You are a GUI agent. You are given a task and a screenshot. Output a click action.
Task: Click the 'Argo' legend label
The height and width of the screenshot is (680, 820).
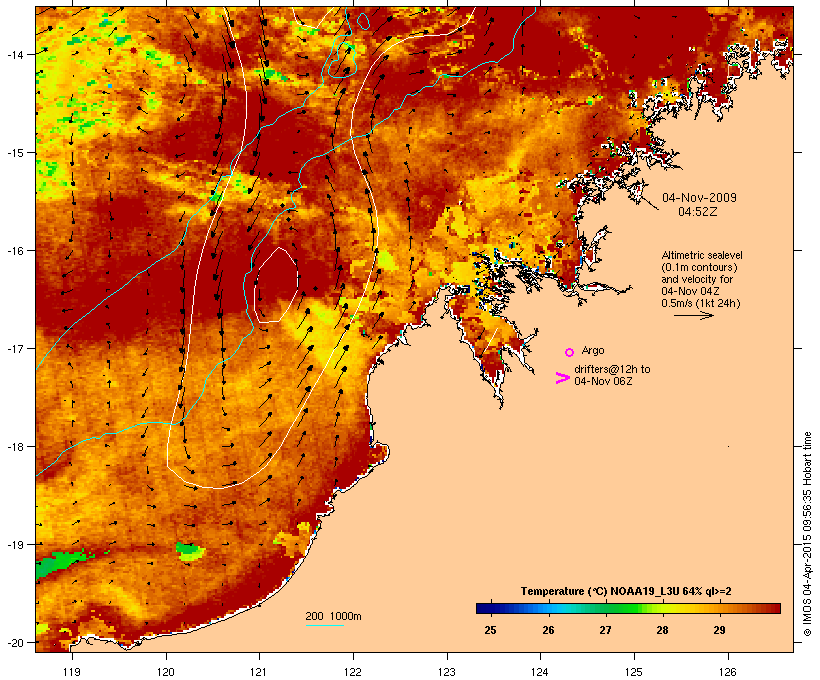coord(593,350)
